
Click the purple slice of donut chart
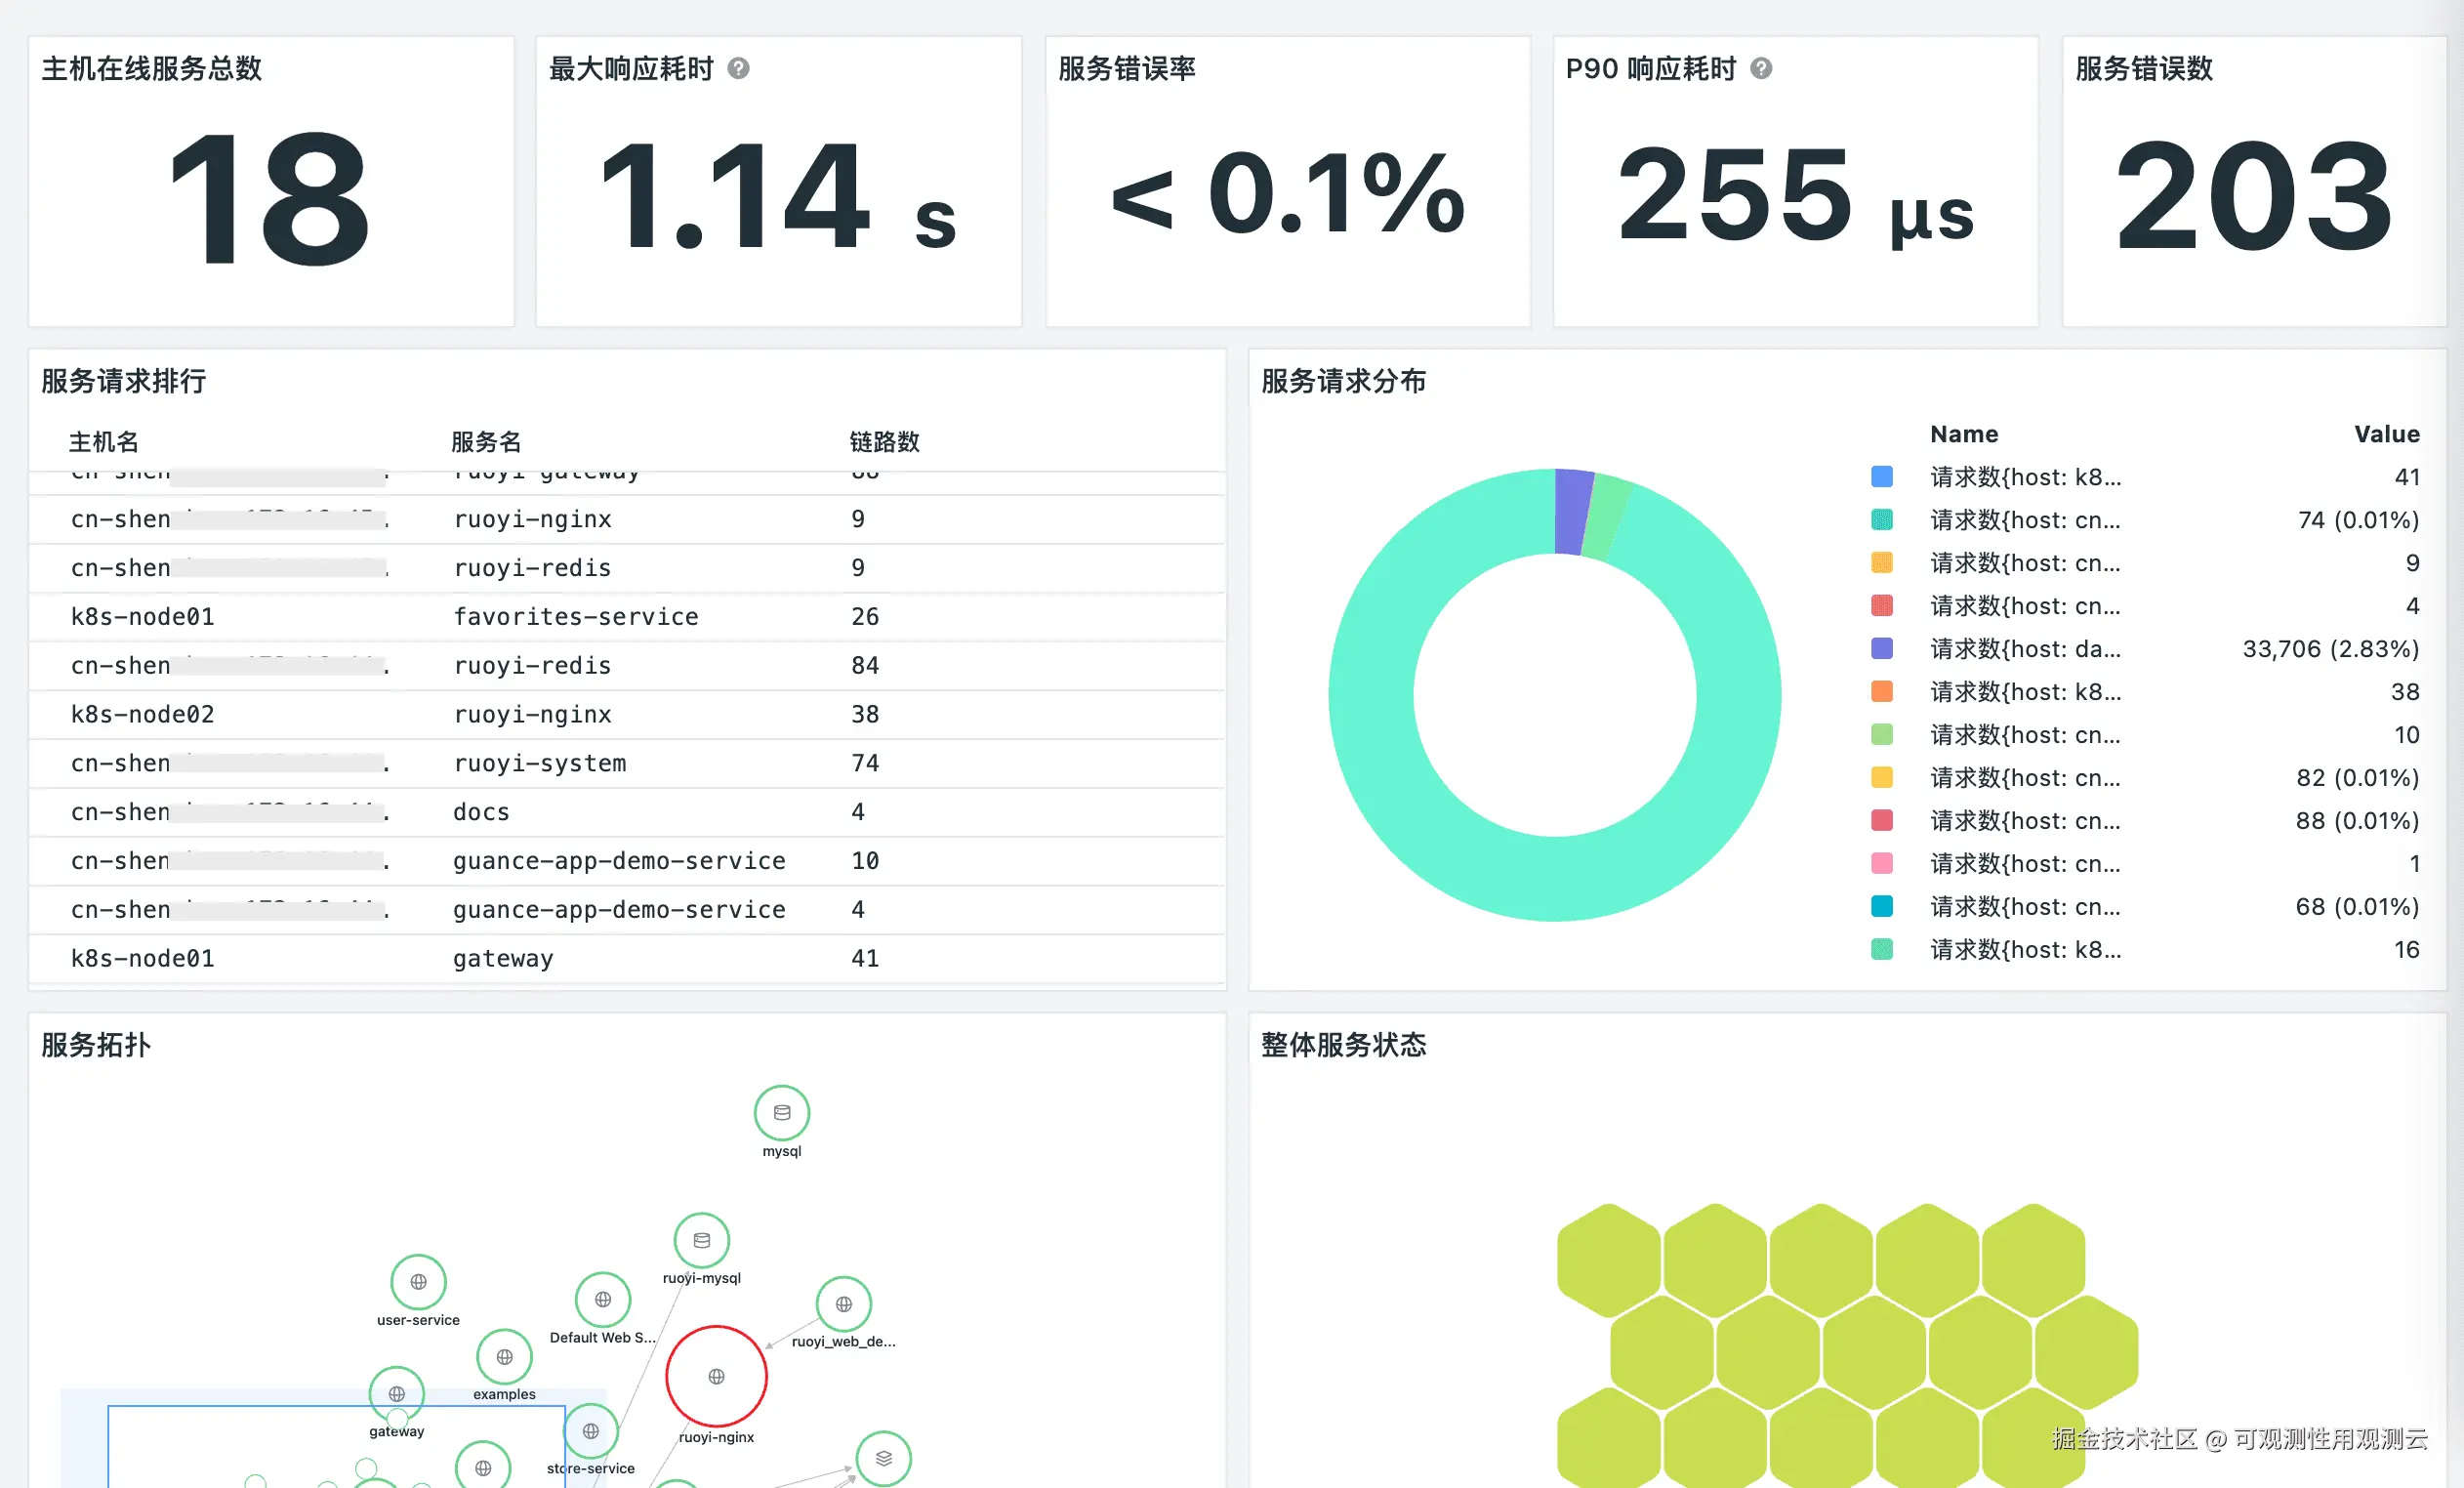click(x=1571, y=510)
